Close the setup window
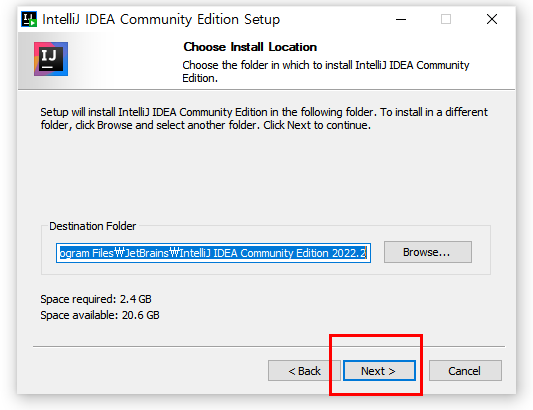The height and width of the screenshot is (410, 533). [492, 19]
